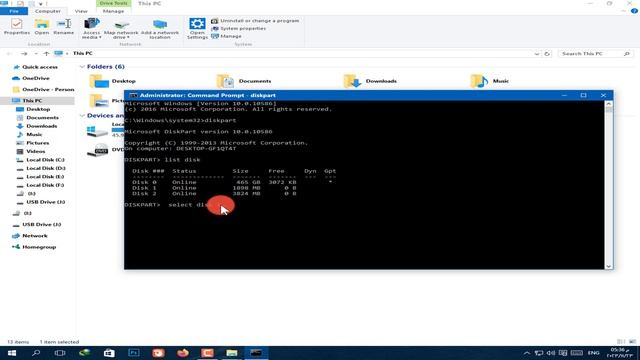Select Pictures in the navigation pane
Screen dimensions: 640x360
(37, 143)
